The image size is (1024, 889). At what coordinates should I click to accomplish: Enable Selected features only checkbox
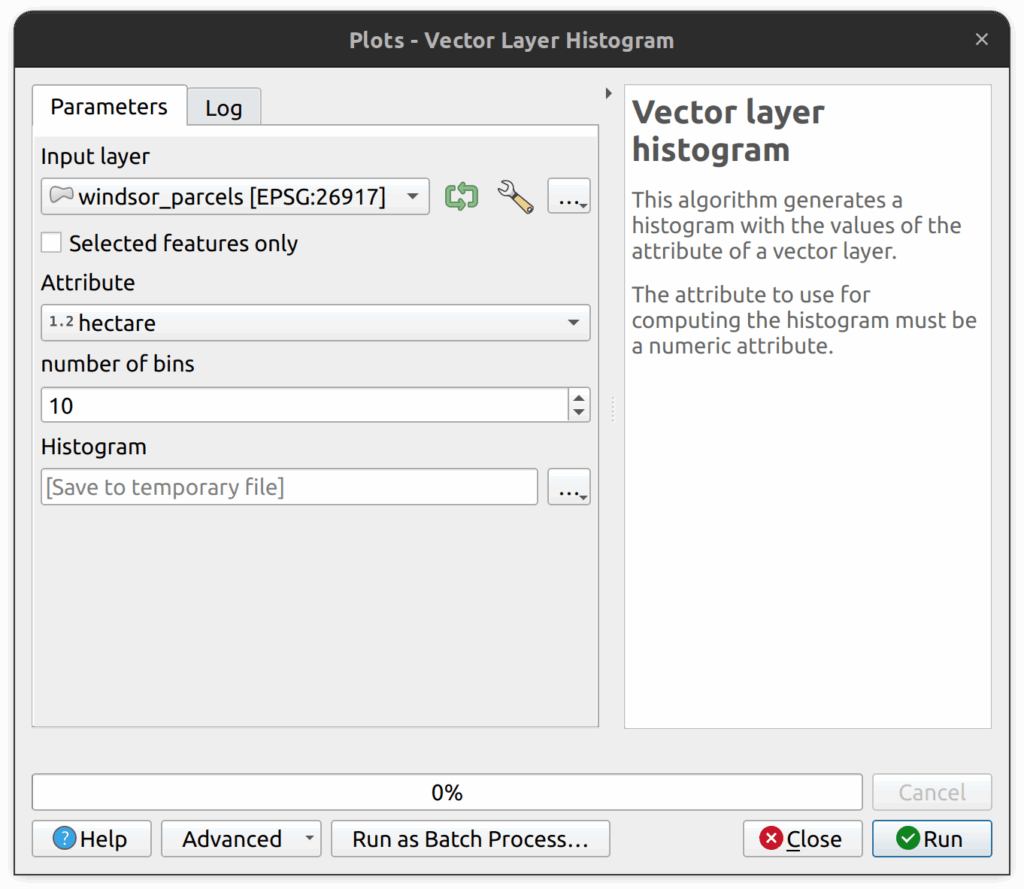point(52,243)
